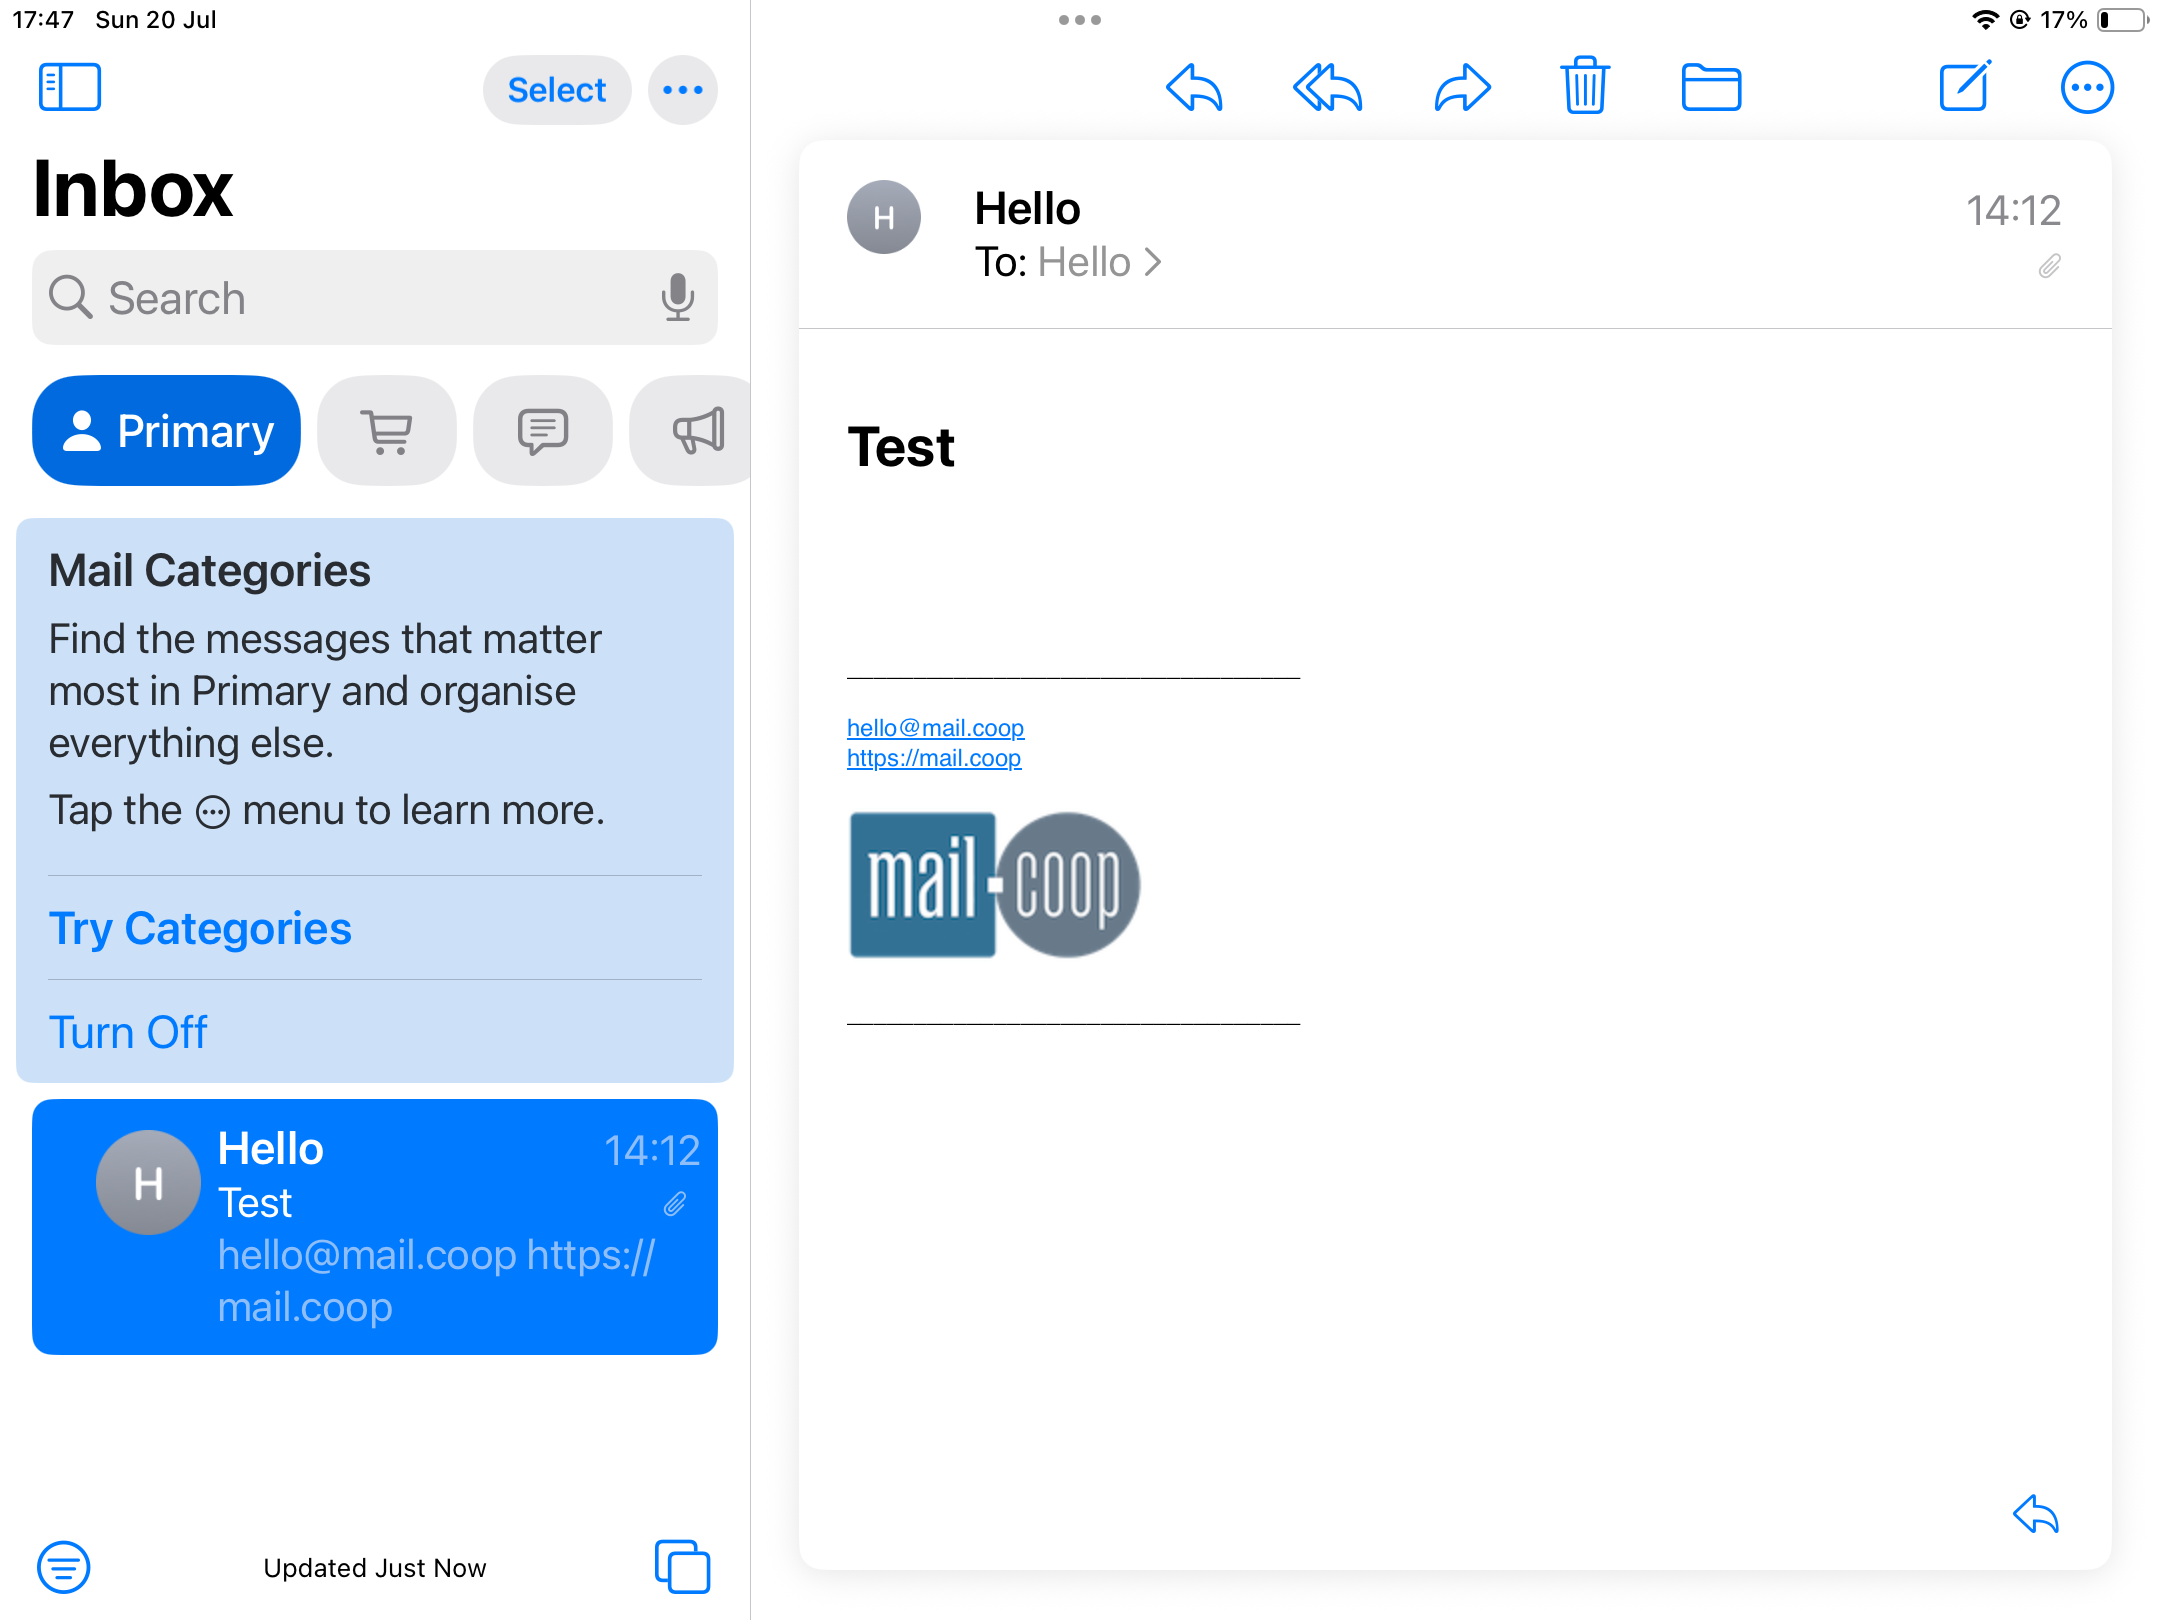2160x1620 pixels.
Task: Tap sender avatar H in message header
Action: pyautogui.click(x=884, y=217)
